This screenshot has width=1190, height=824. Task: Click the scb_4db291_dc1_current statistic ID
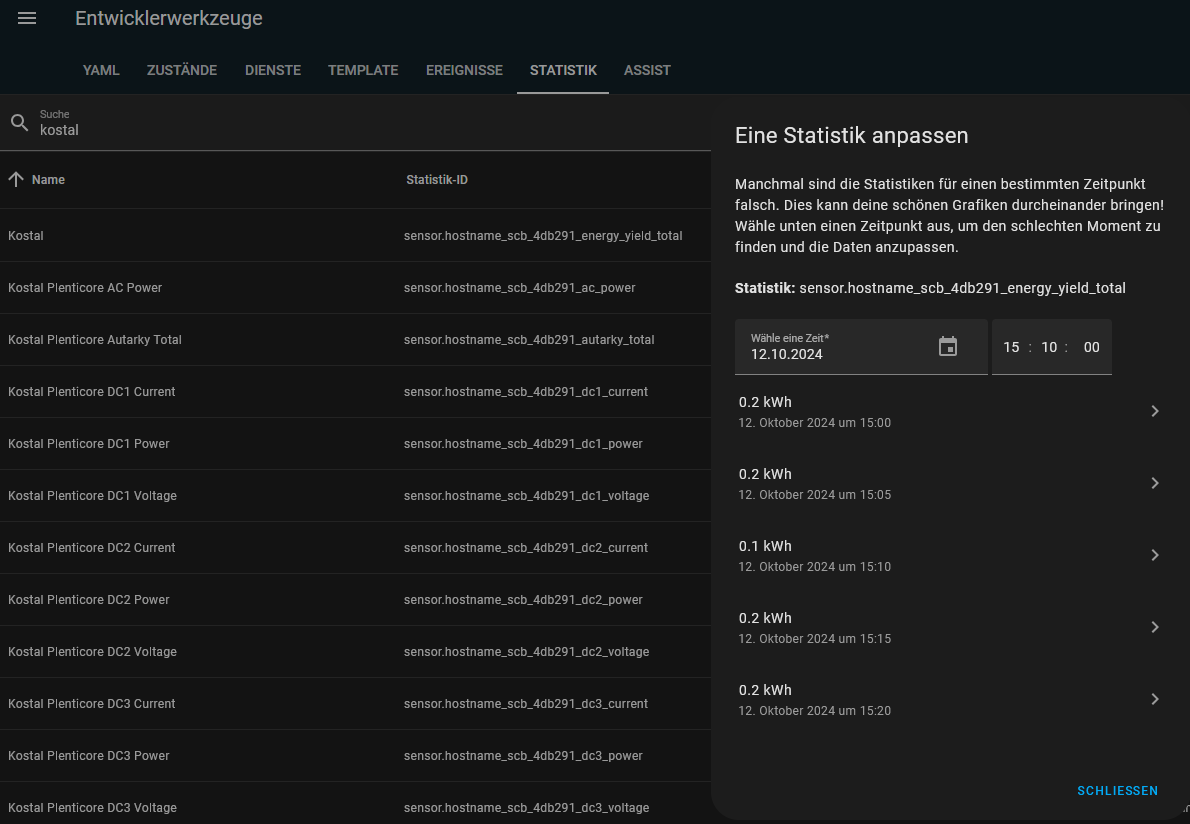click(x=525, y=392)
